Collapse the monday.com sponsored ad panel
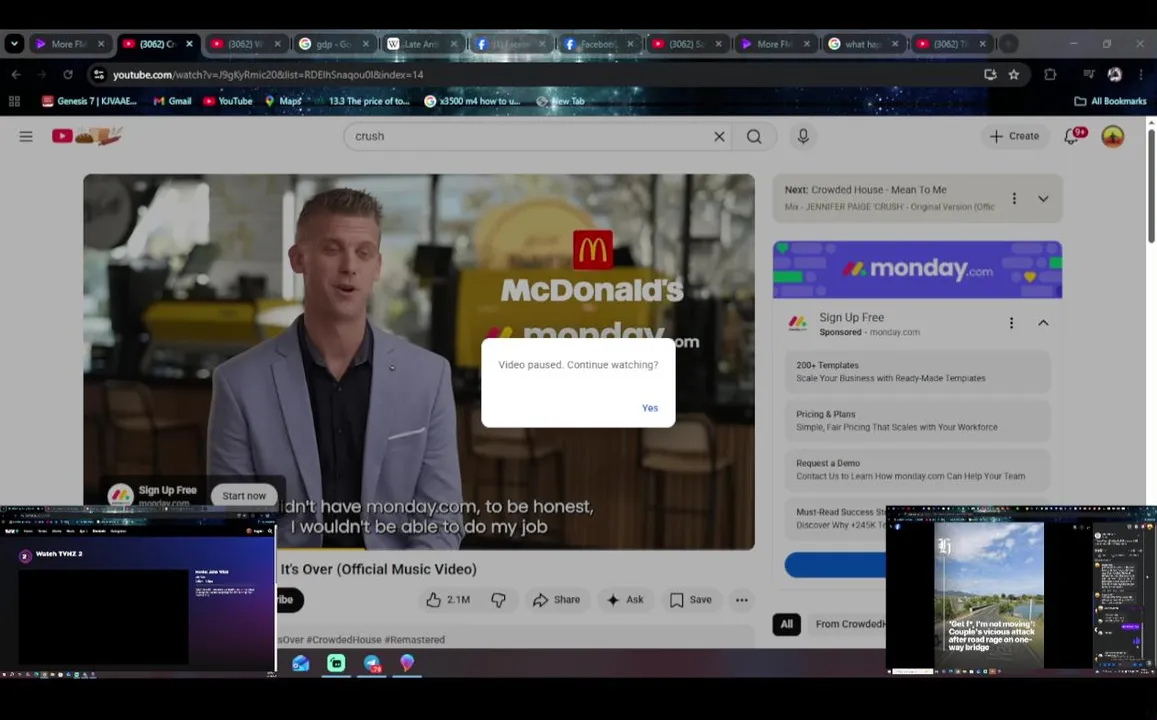Screen dimensions: 1157x720 1043,323
